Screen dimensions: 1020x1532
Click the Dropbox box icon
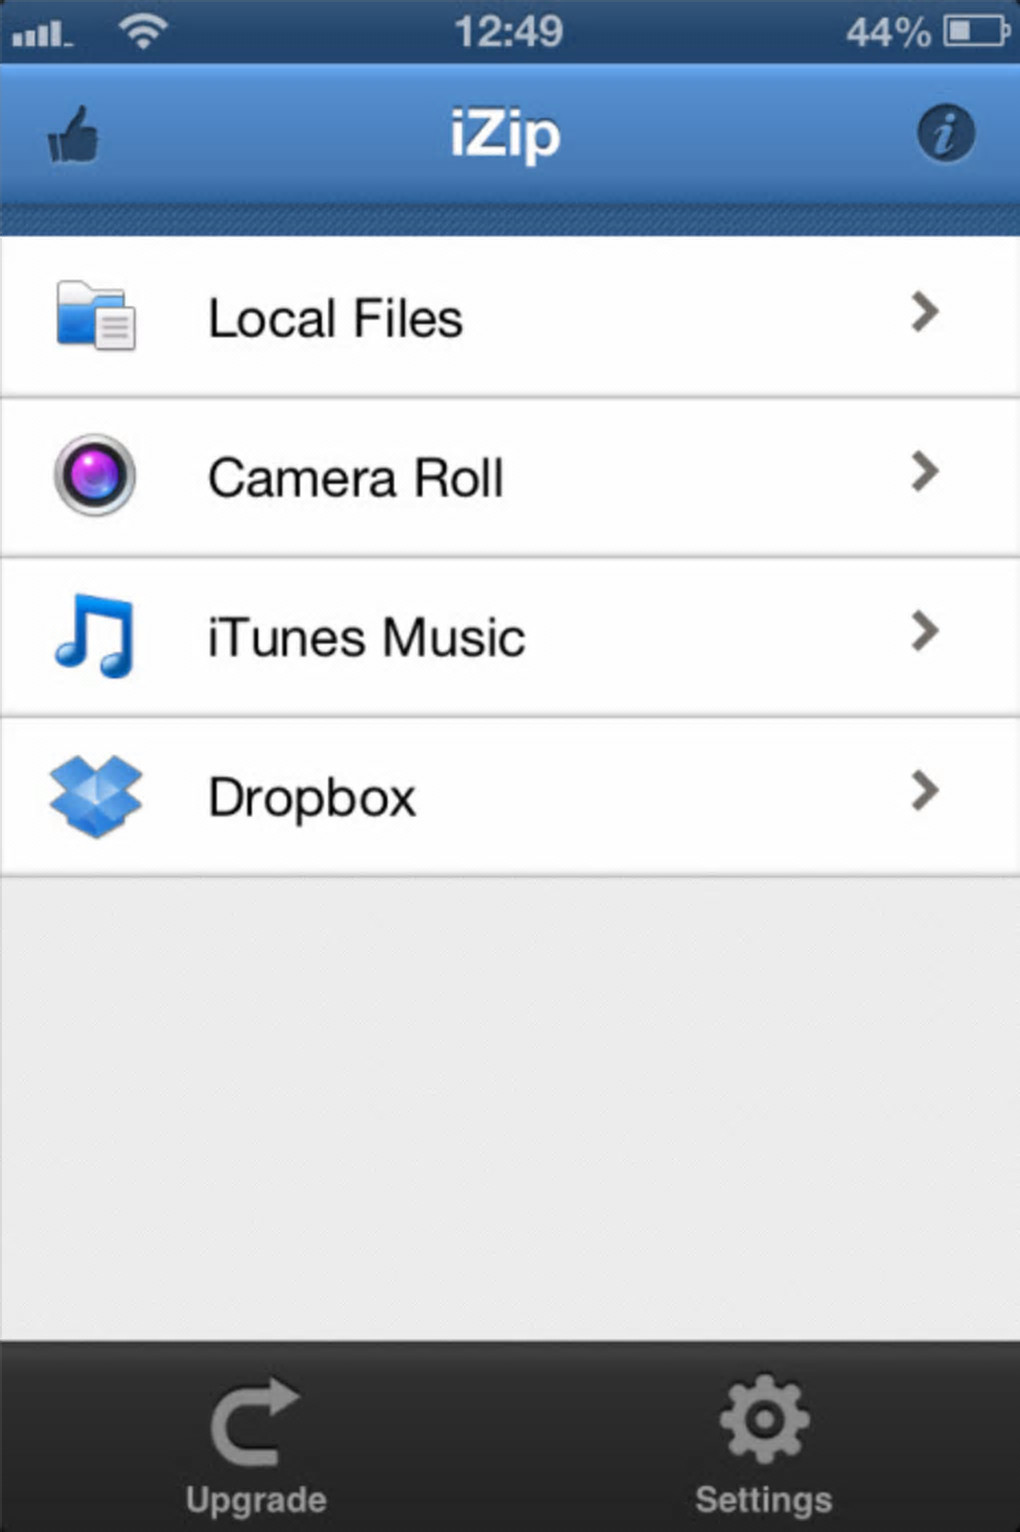click(96, 796)
